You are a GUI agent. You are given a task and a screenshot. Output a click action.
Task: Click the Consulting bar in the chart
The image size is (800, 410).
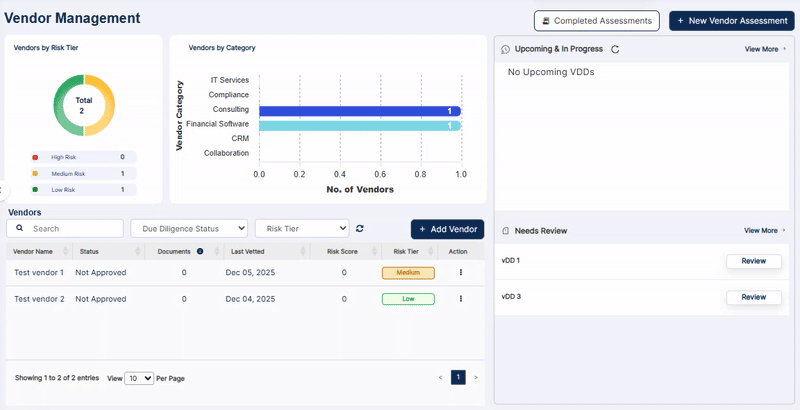[x=360, y=111]
